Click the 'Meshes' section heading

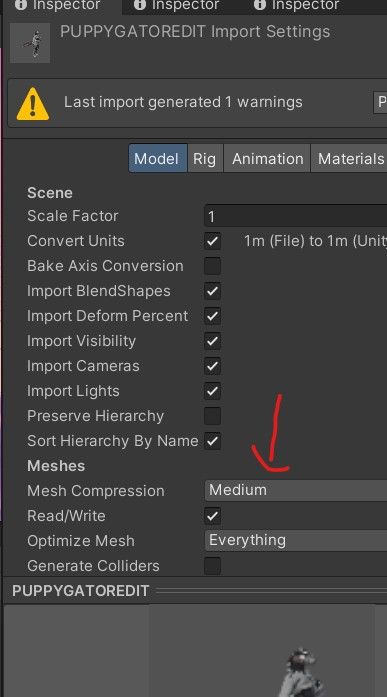tap(56, 466)
